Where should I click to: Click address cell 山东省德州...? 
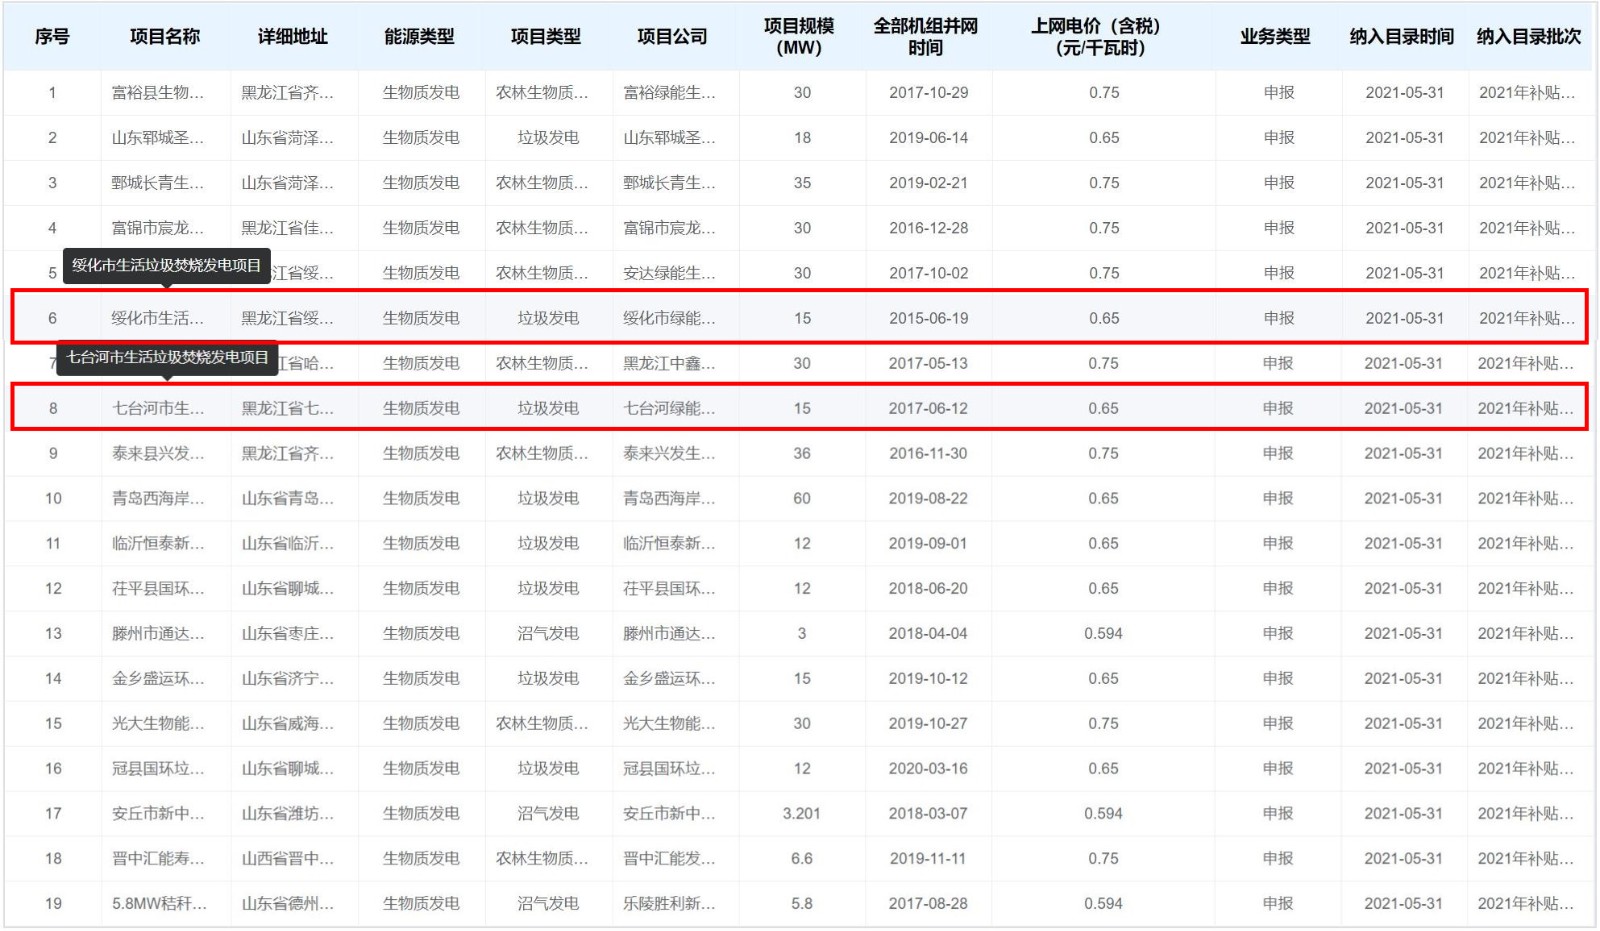(287, 903)
